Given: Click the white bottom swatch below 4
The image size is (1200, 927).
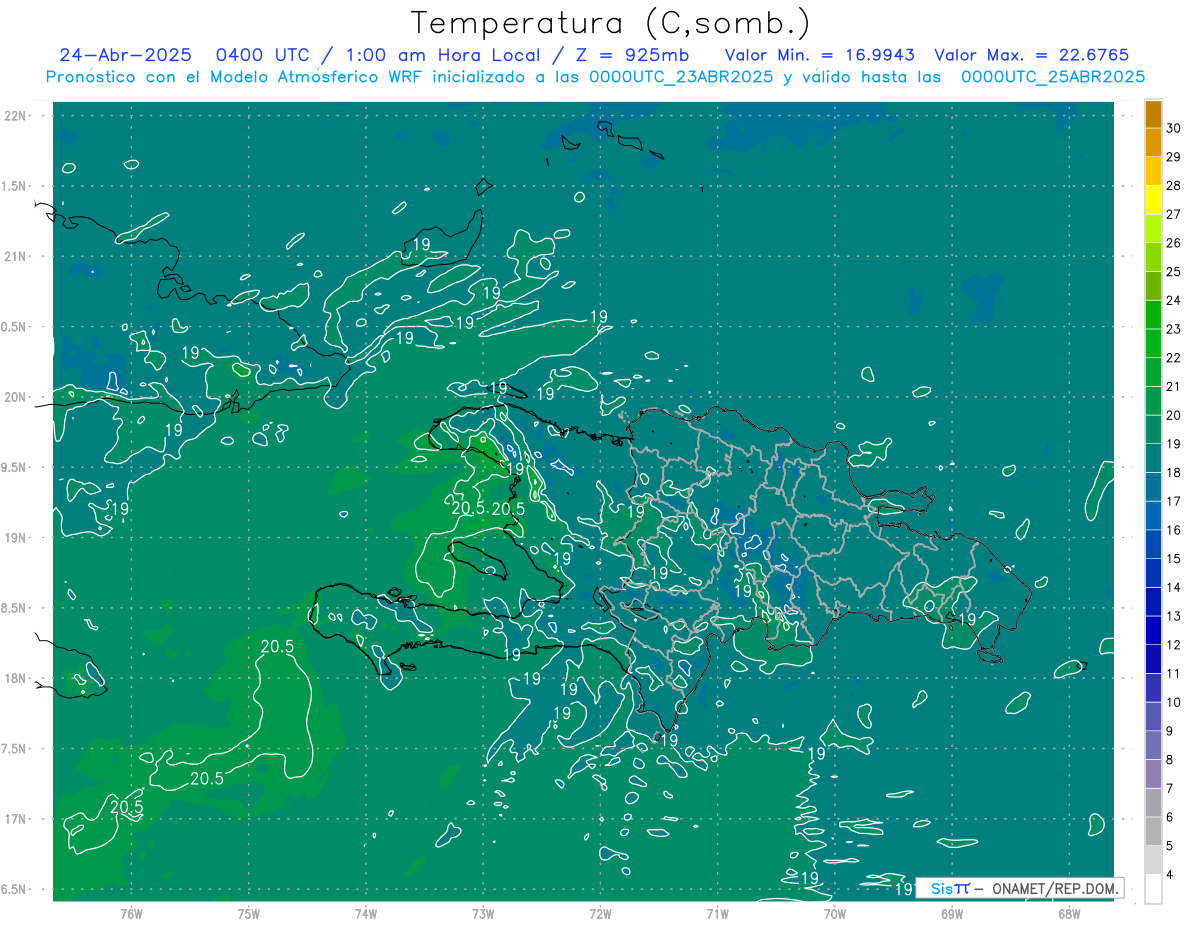Looking at the screenshot, I should (1153, 889).
